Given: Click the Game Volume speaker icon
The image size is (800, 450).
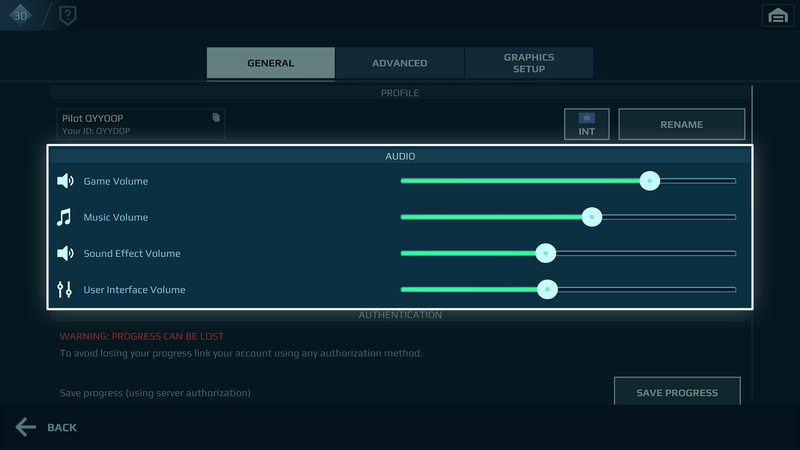Looking at the screenshot, I should coord(65,181).
